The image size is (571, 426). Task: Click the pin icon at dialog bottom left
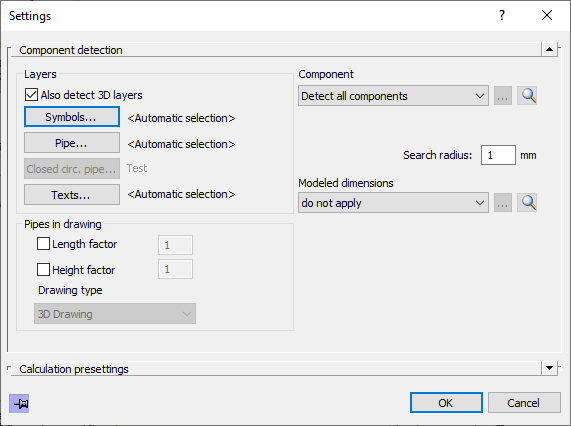click(x=19, y=403)
